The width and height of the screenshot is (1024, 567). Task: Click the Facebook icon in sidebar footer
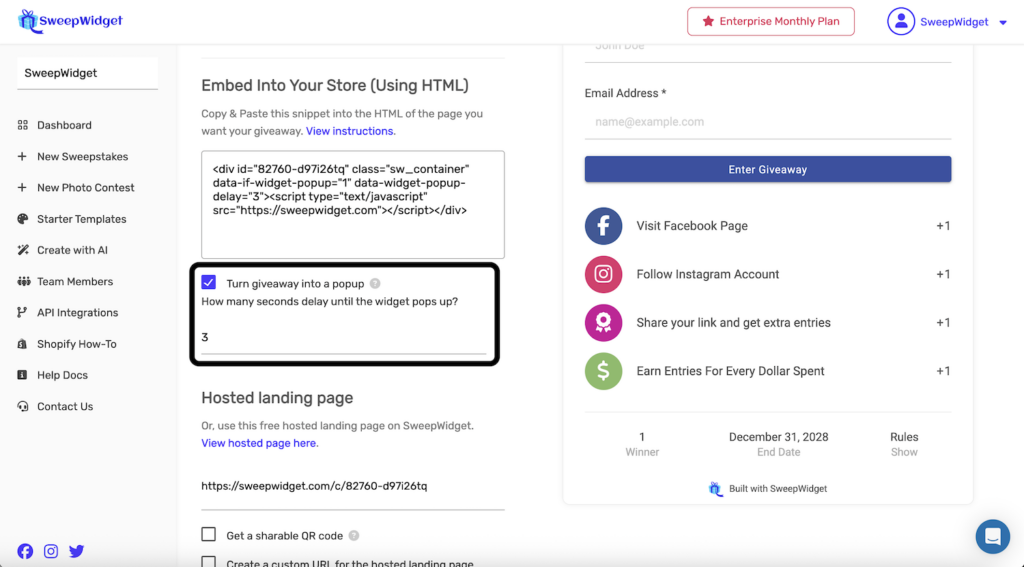25,551
